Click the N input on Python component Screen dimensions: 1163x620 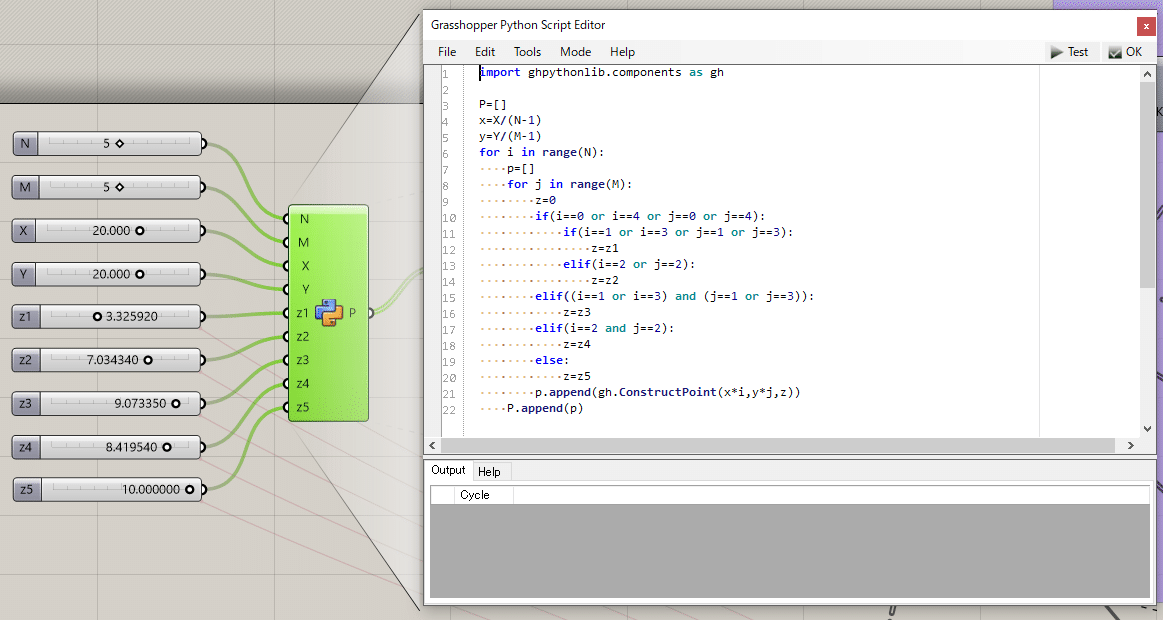point(304,219)
